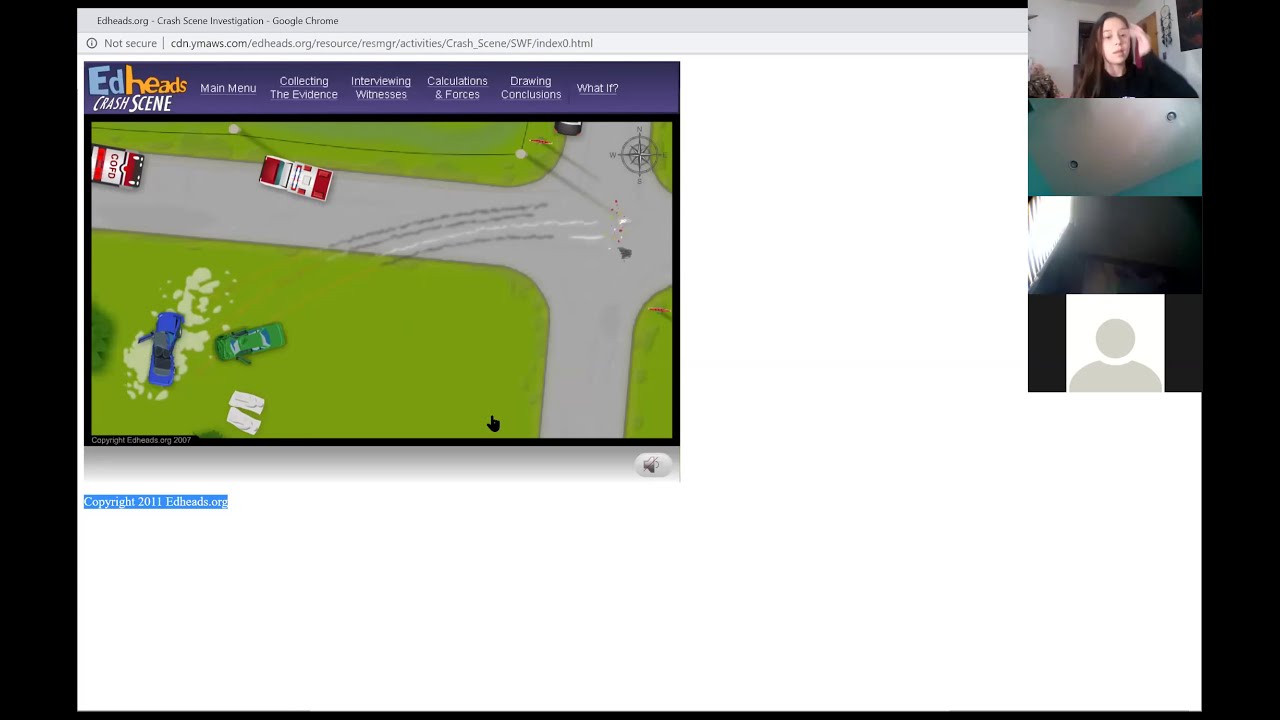Image resolution: width=1280 pixels, height=720 pixels.
Task: Click Copyright 2011 Edheads.org text
Action: click(156, 502)
